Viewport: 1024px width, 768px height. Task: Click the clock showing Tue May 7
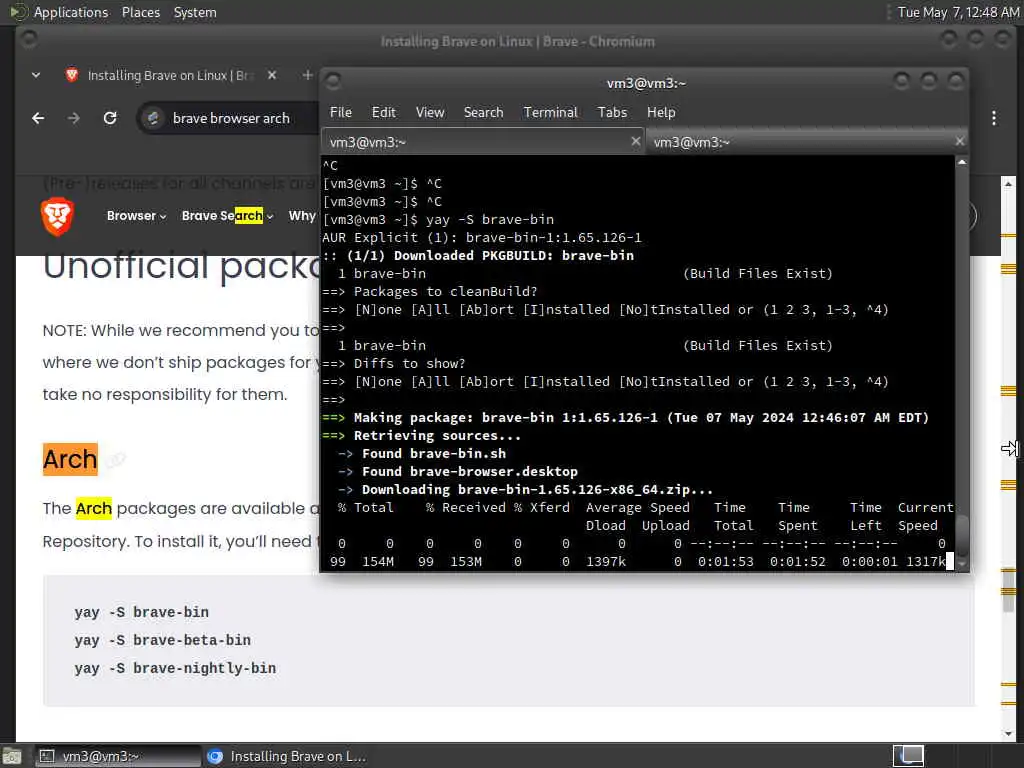958,12
